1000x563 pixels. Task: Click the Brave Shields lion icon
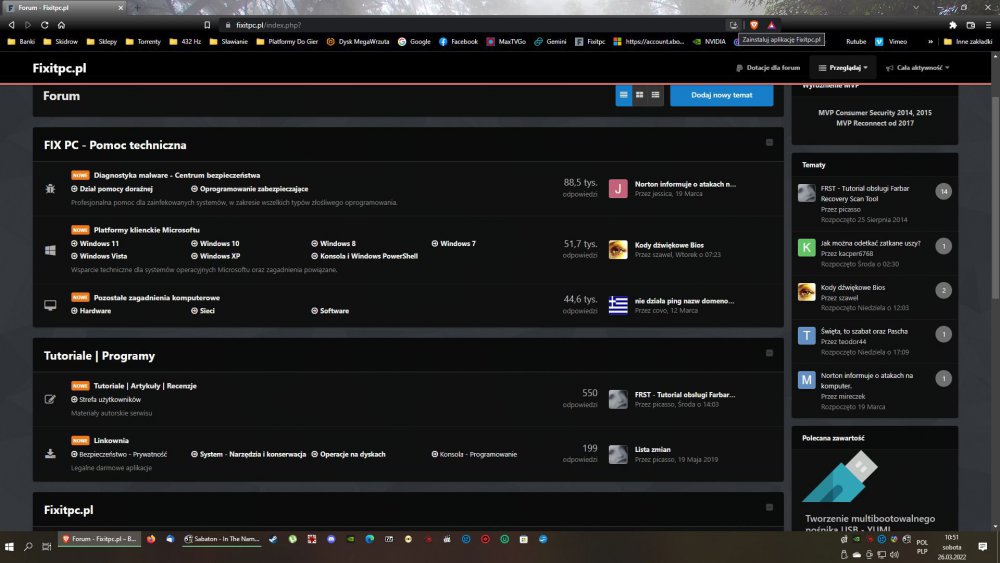(753, 24)
